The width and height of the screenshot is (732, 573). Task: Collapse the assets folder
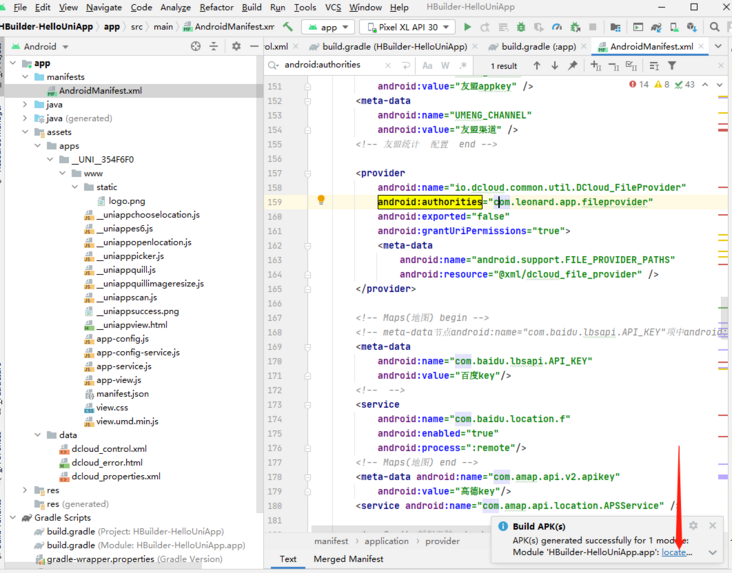(x=25, y=132)
